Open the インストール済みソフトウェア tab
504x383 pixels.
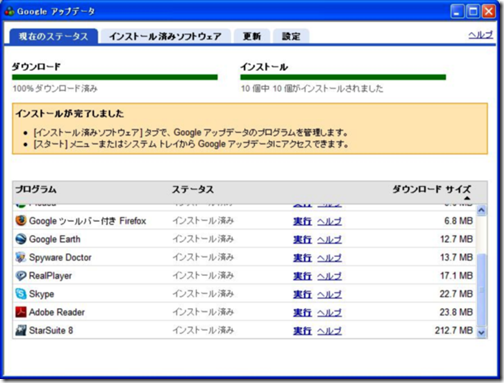click(165, 36)
